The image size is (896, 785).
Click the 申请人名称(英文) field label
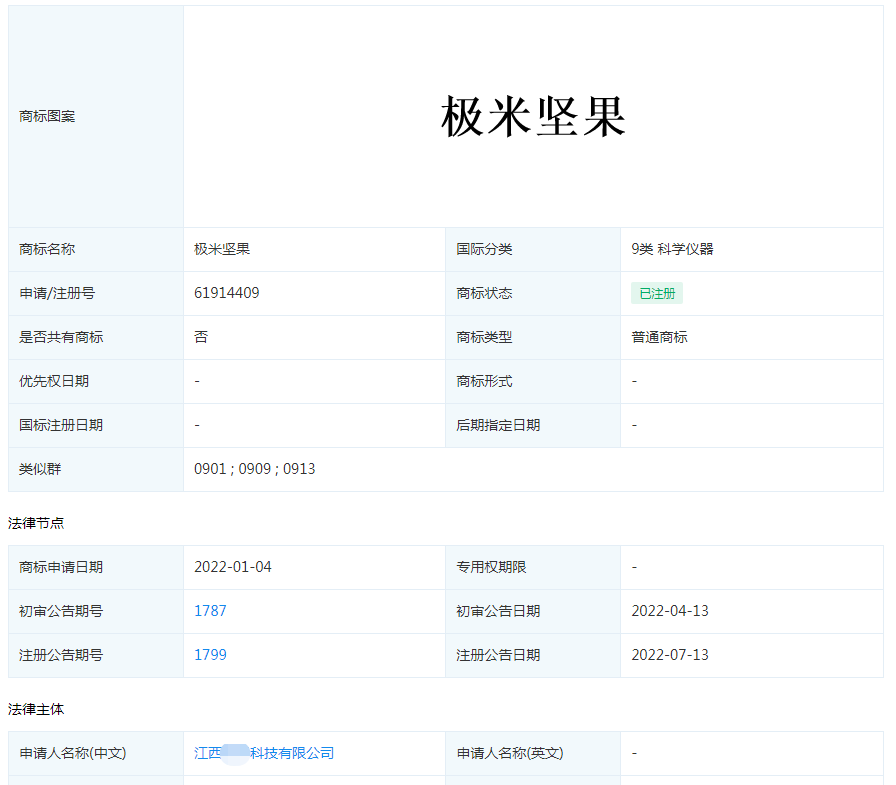pyautogui.click(x=510, y=753)
